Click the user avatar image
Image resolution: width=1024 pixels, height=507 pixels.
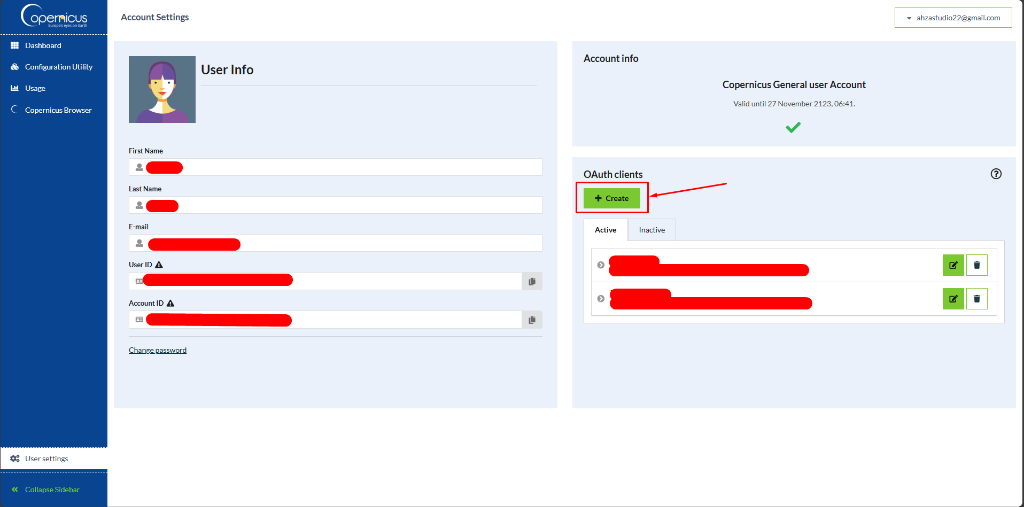pos(162,90)
